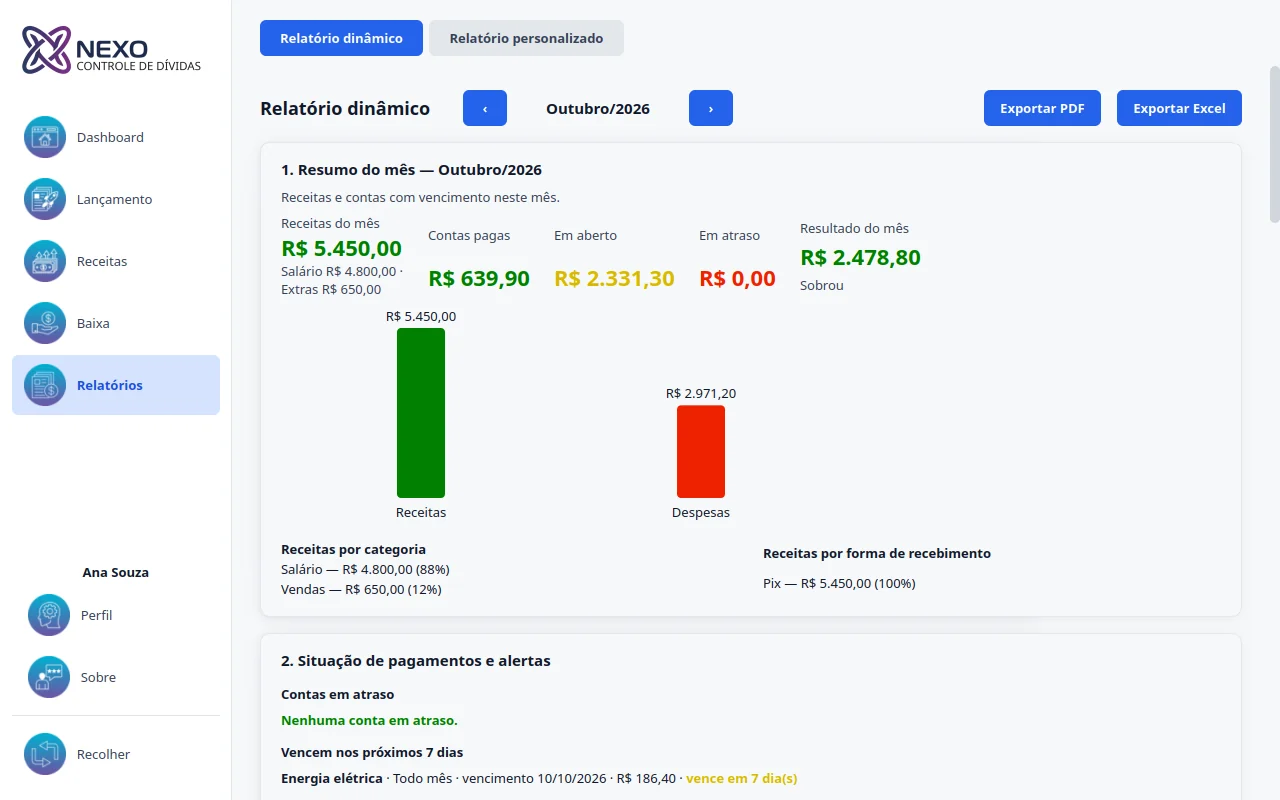This screenshot has width=1280, height=800.
Task: Open Dashboard menu label
Action: click(x=110, y=137)
